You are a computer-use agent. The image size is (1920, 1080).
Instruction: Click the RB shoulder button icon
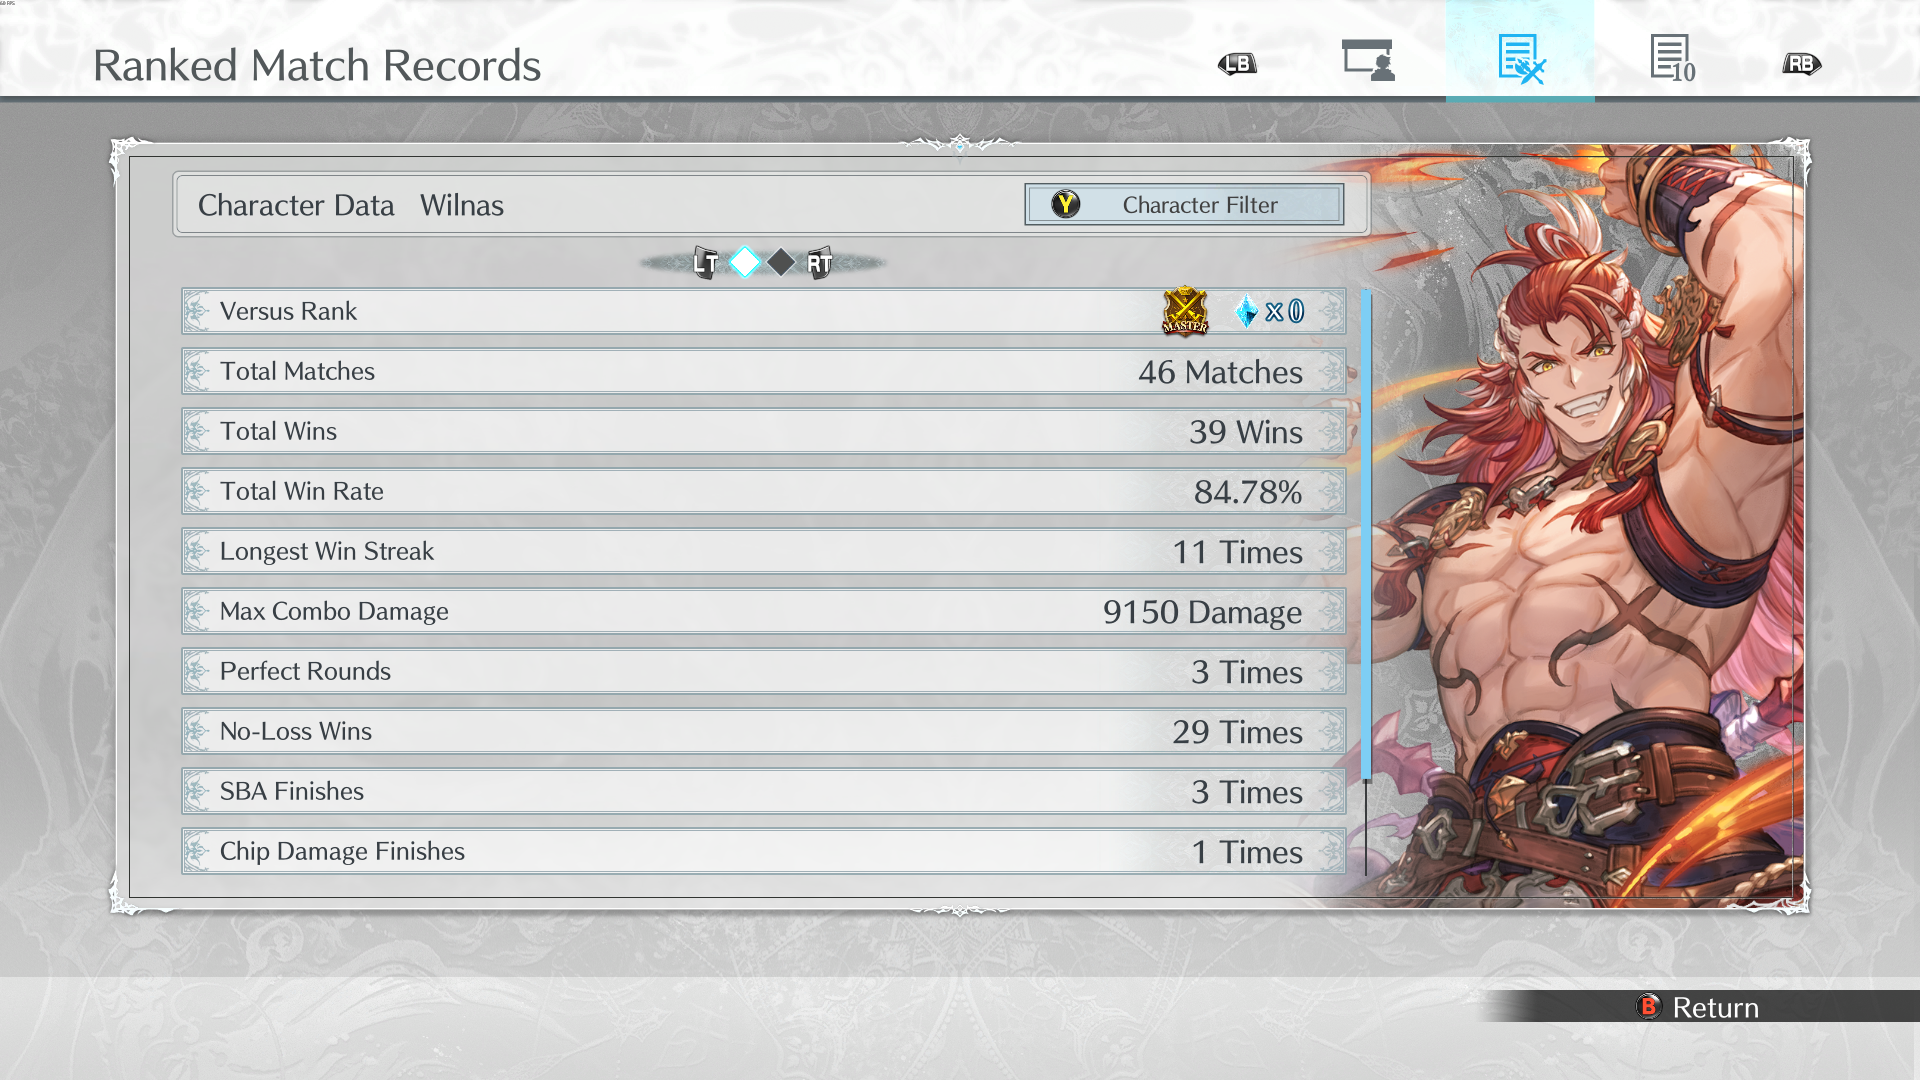pos(1801,64)
